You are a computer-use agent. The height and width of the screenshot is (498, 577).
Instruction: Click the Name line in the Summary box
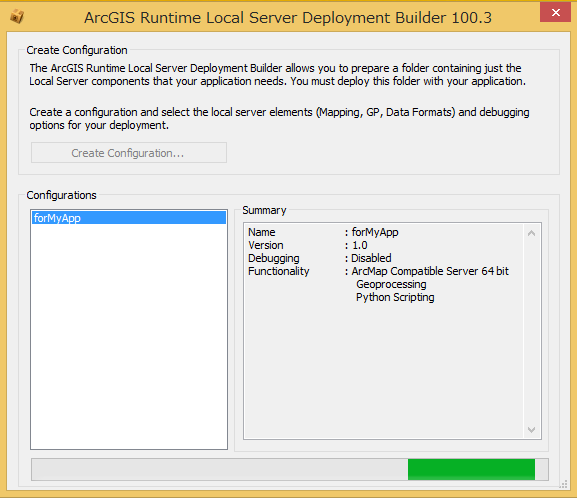tap(323, 232)
